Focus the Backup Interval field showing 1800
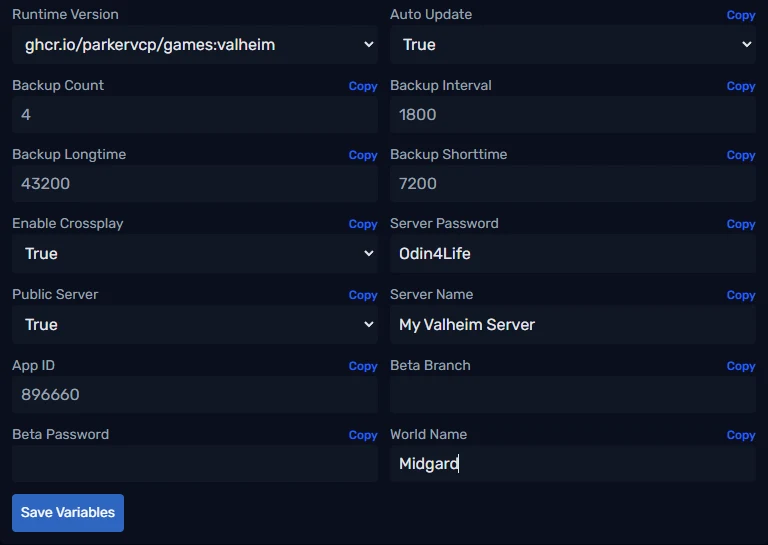This screenshot has height=545, width=768. pos(573,115)
